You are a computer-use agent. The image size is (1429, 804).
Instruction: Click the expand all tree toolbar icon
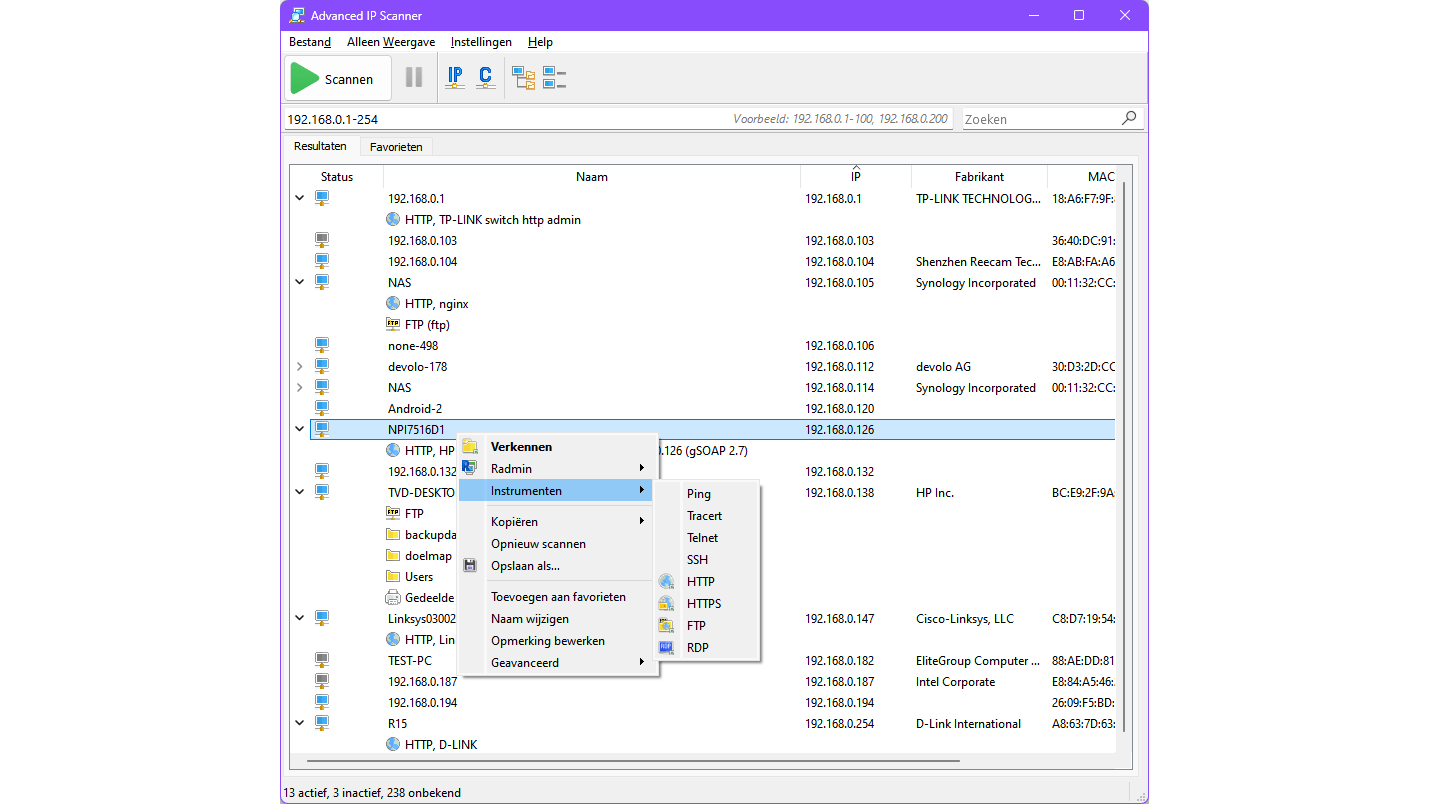(x=523, y=78)
